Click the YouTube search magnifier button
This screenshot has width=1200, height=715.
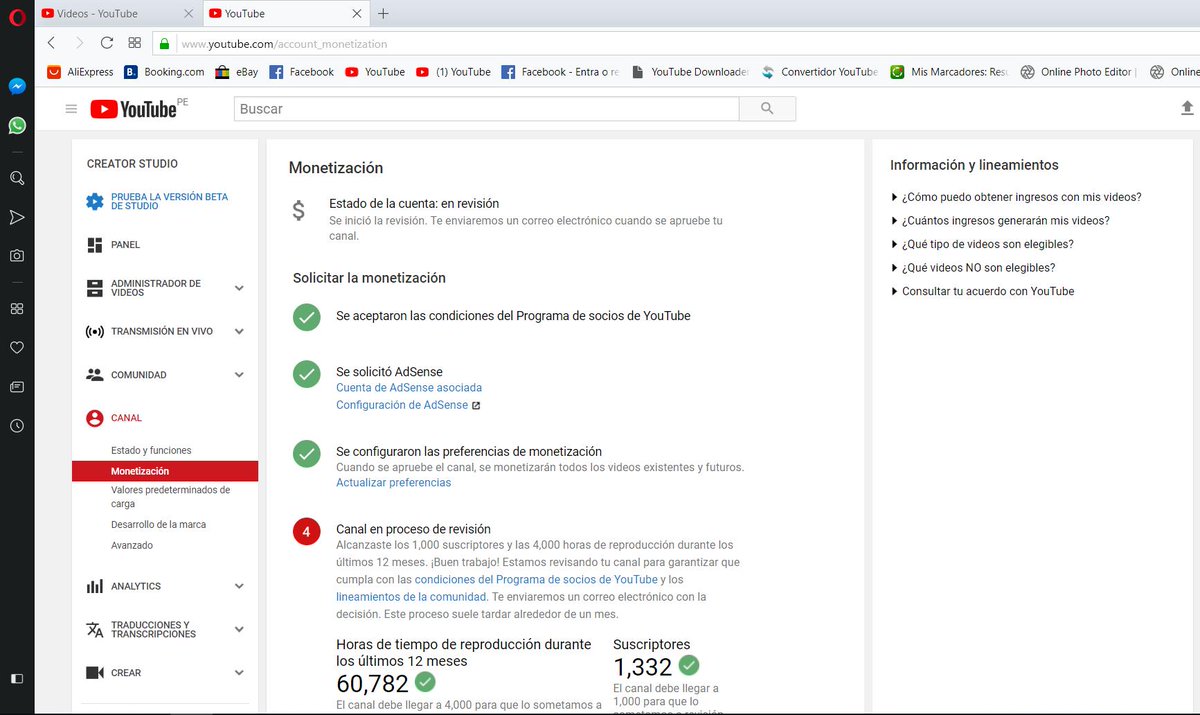pos(767,109)
